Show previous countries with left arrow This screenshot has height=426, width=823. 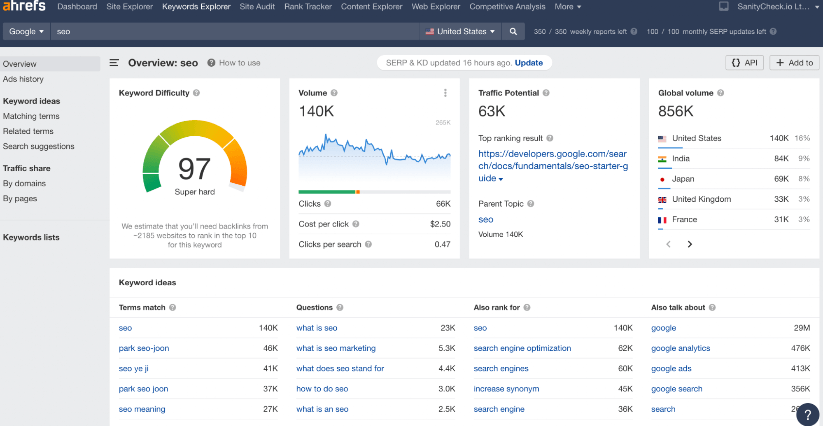[667, 243]
